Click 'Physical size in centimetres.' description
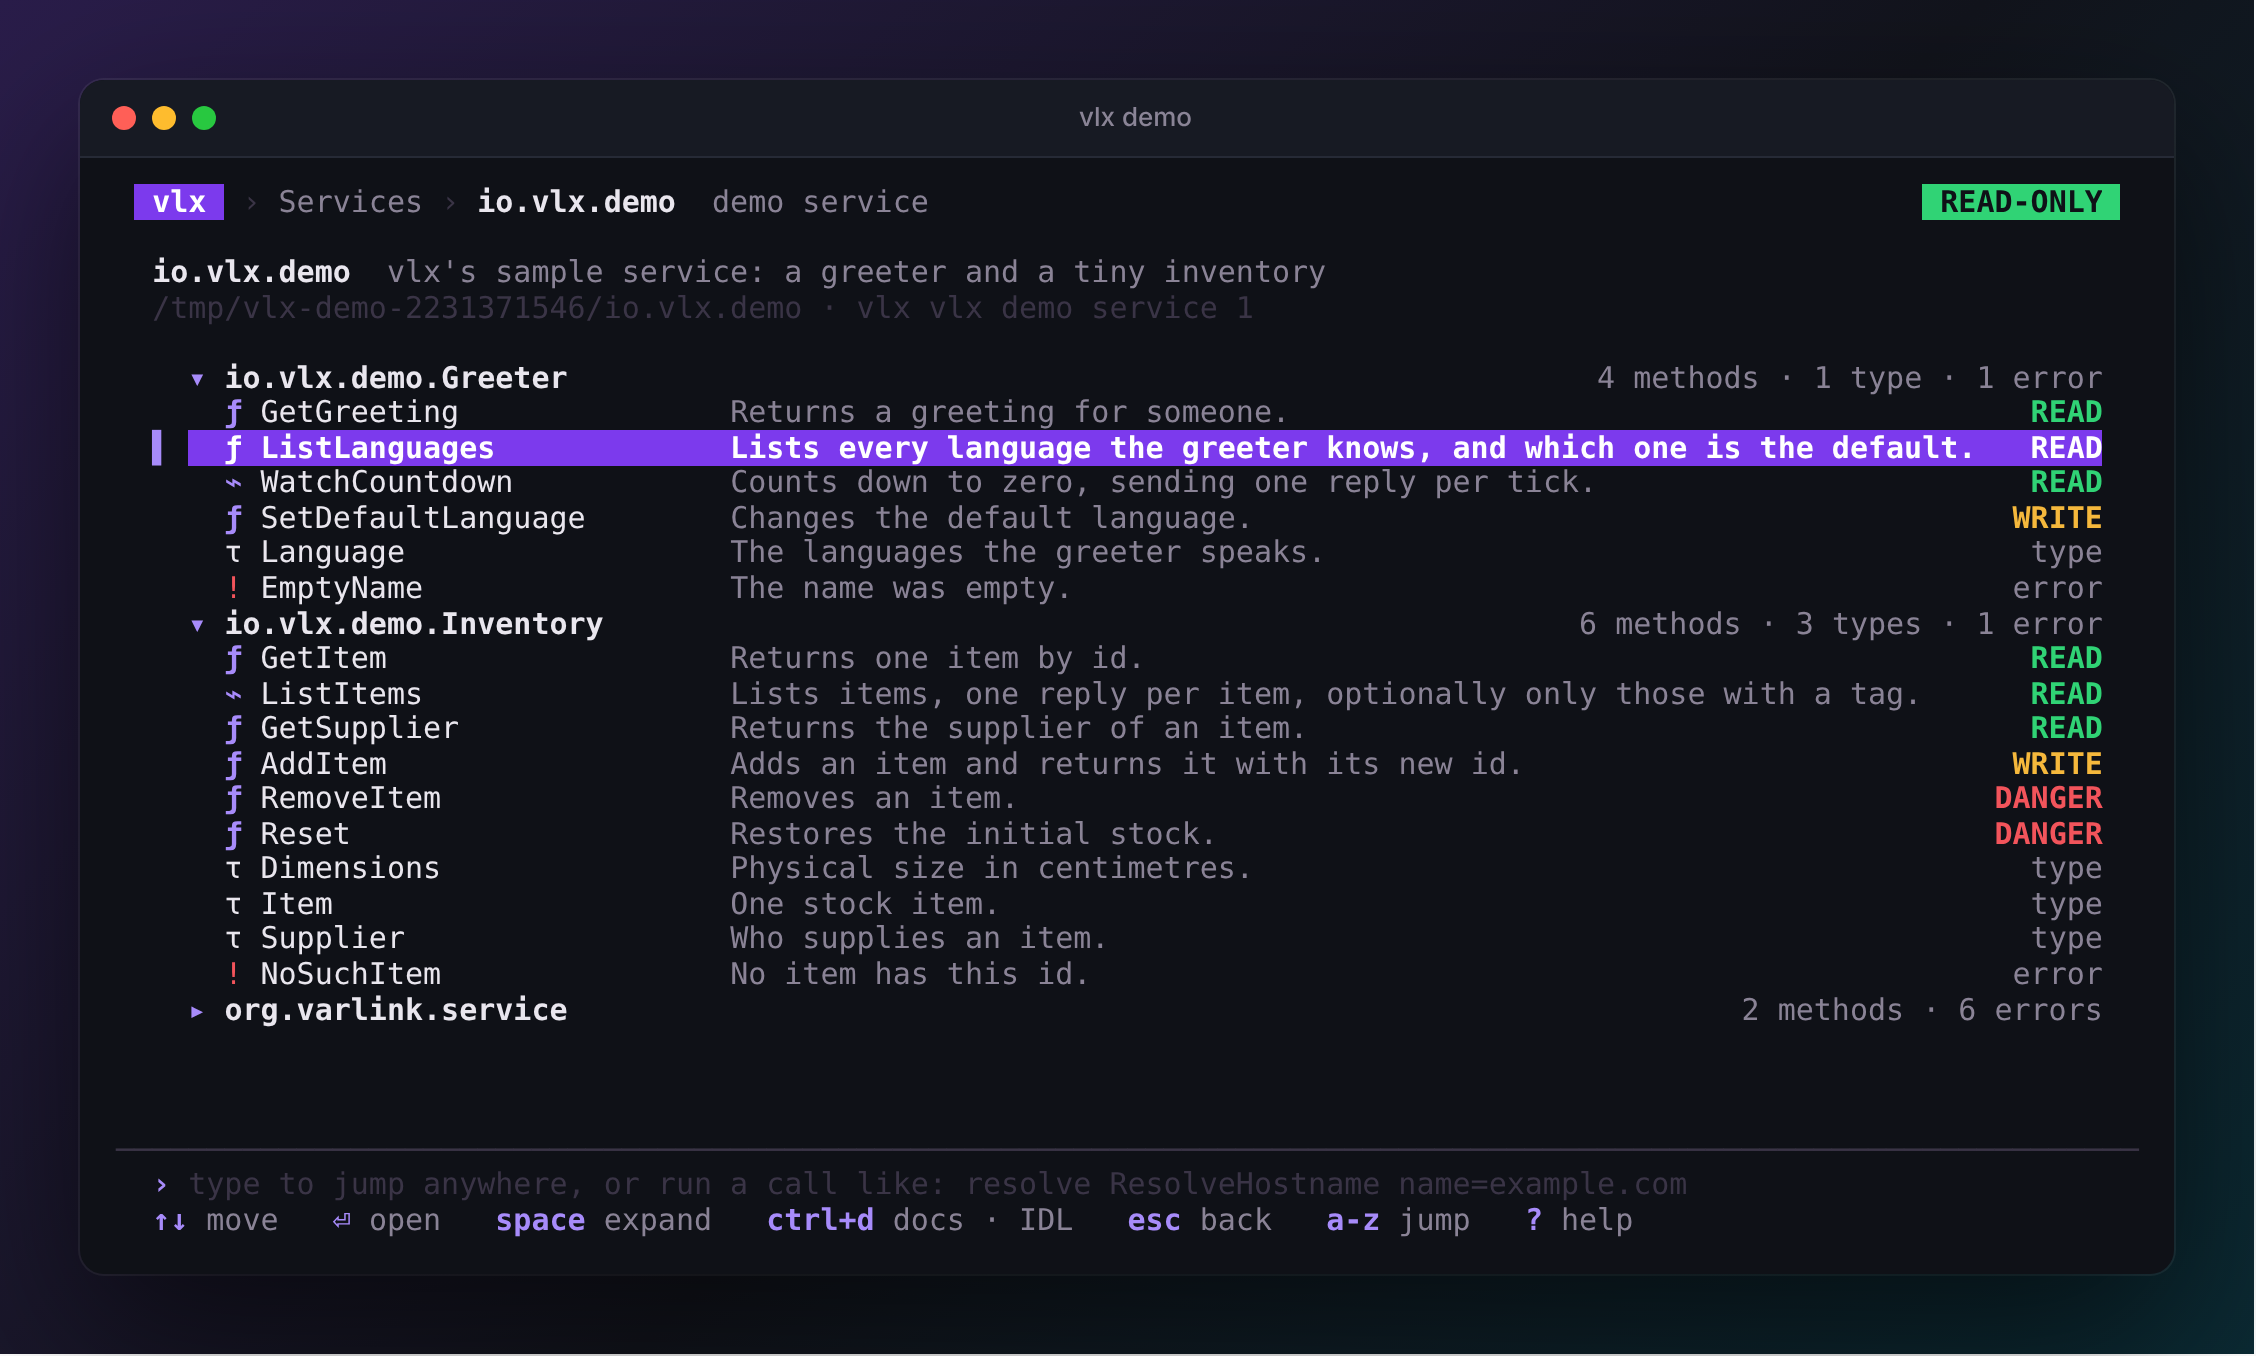The image size is (2256, 1356). tap(990, 868)
